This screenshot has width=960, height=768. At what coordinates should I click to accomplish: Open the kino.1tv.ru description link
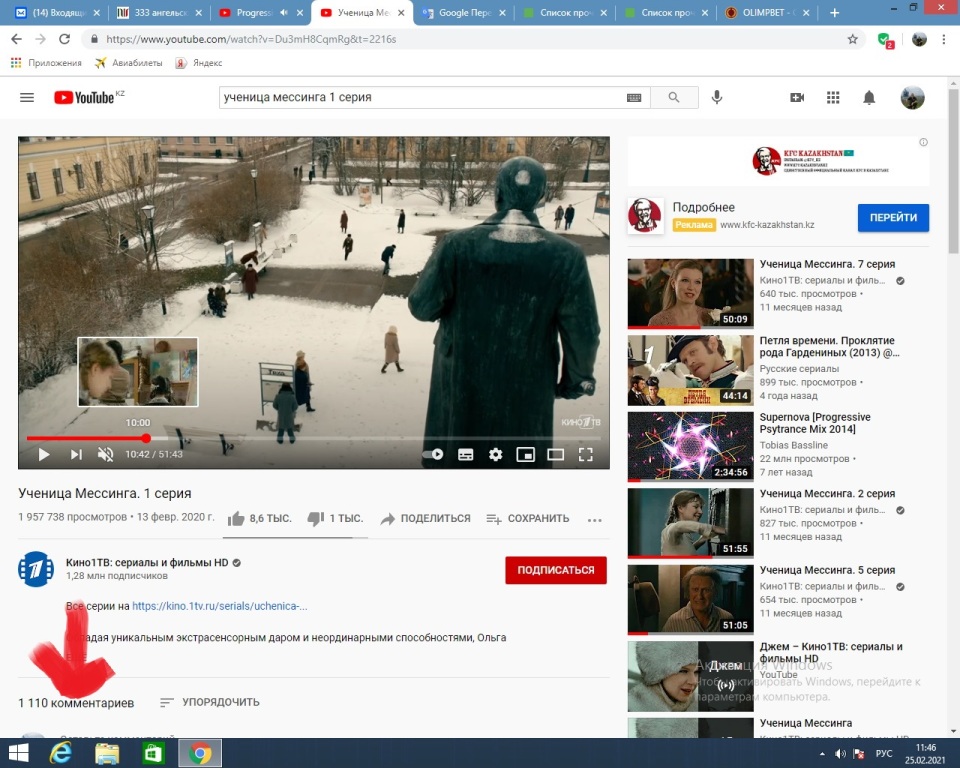point(220,606)
